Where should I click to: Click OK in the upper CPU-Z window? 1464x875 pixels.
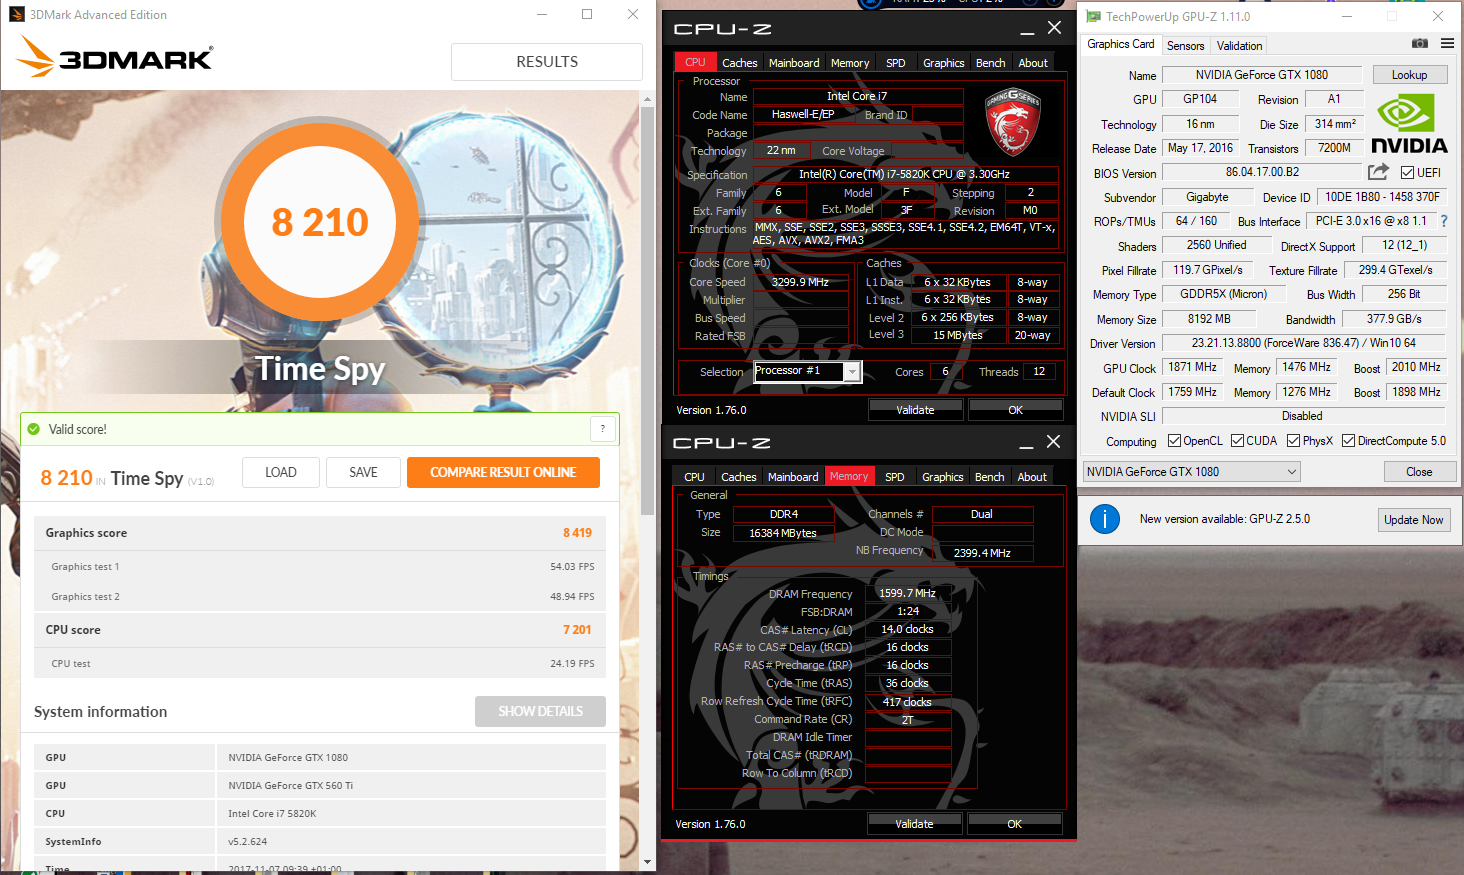coord(1015,410)
